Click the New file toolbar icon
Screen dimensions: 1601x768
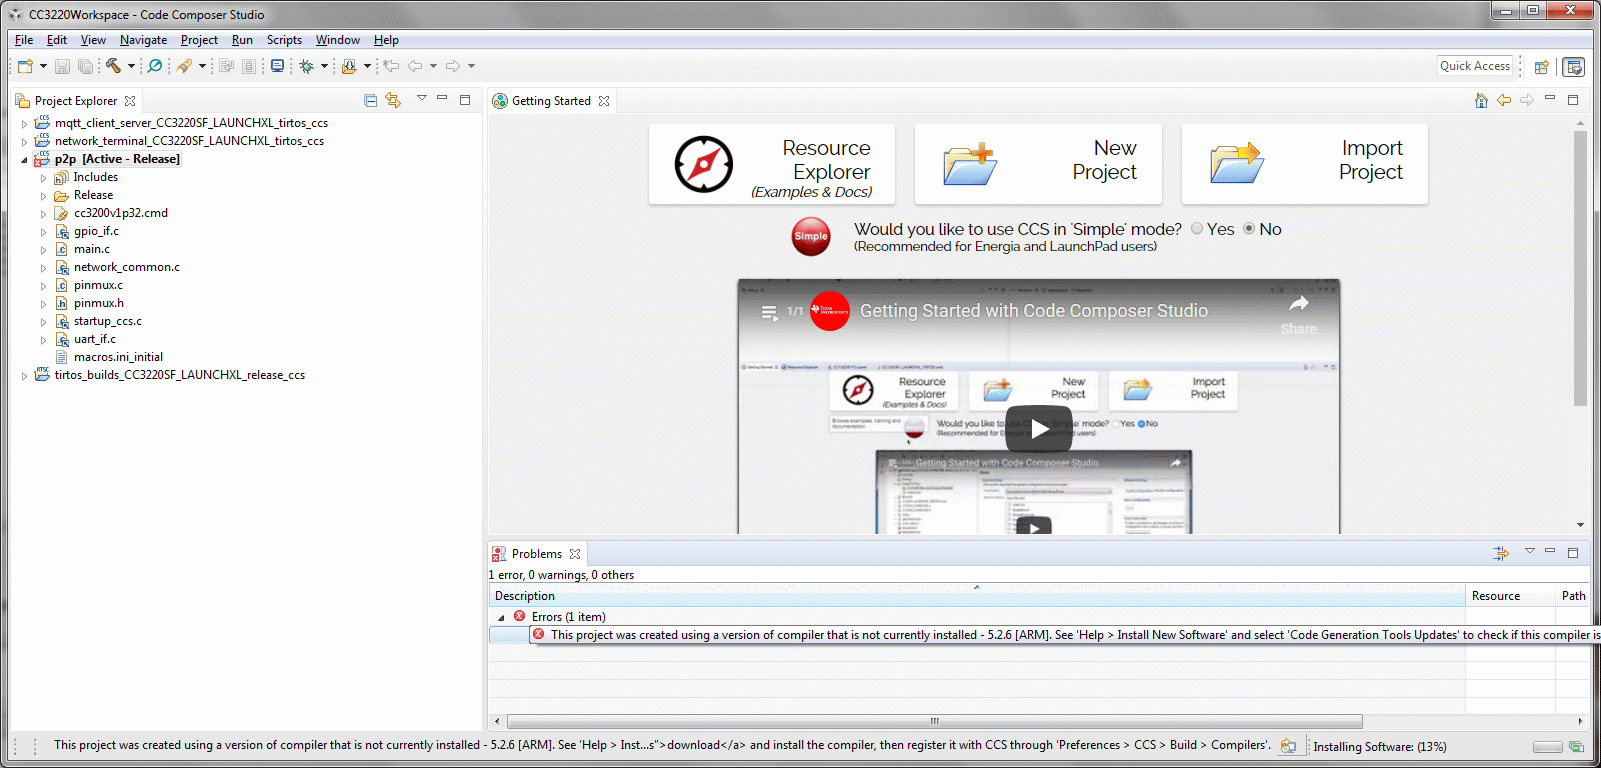click(x=25, y=66)
